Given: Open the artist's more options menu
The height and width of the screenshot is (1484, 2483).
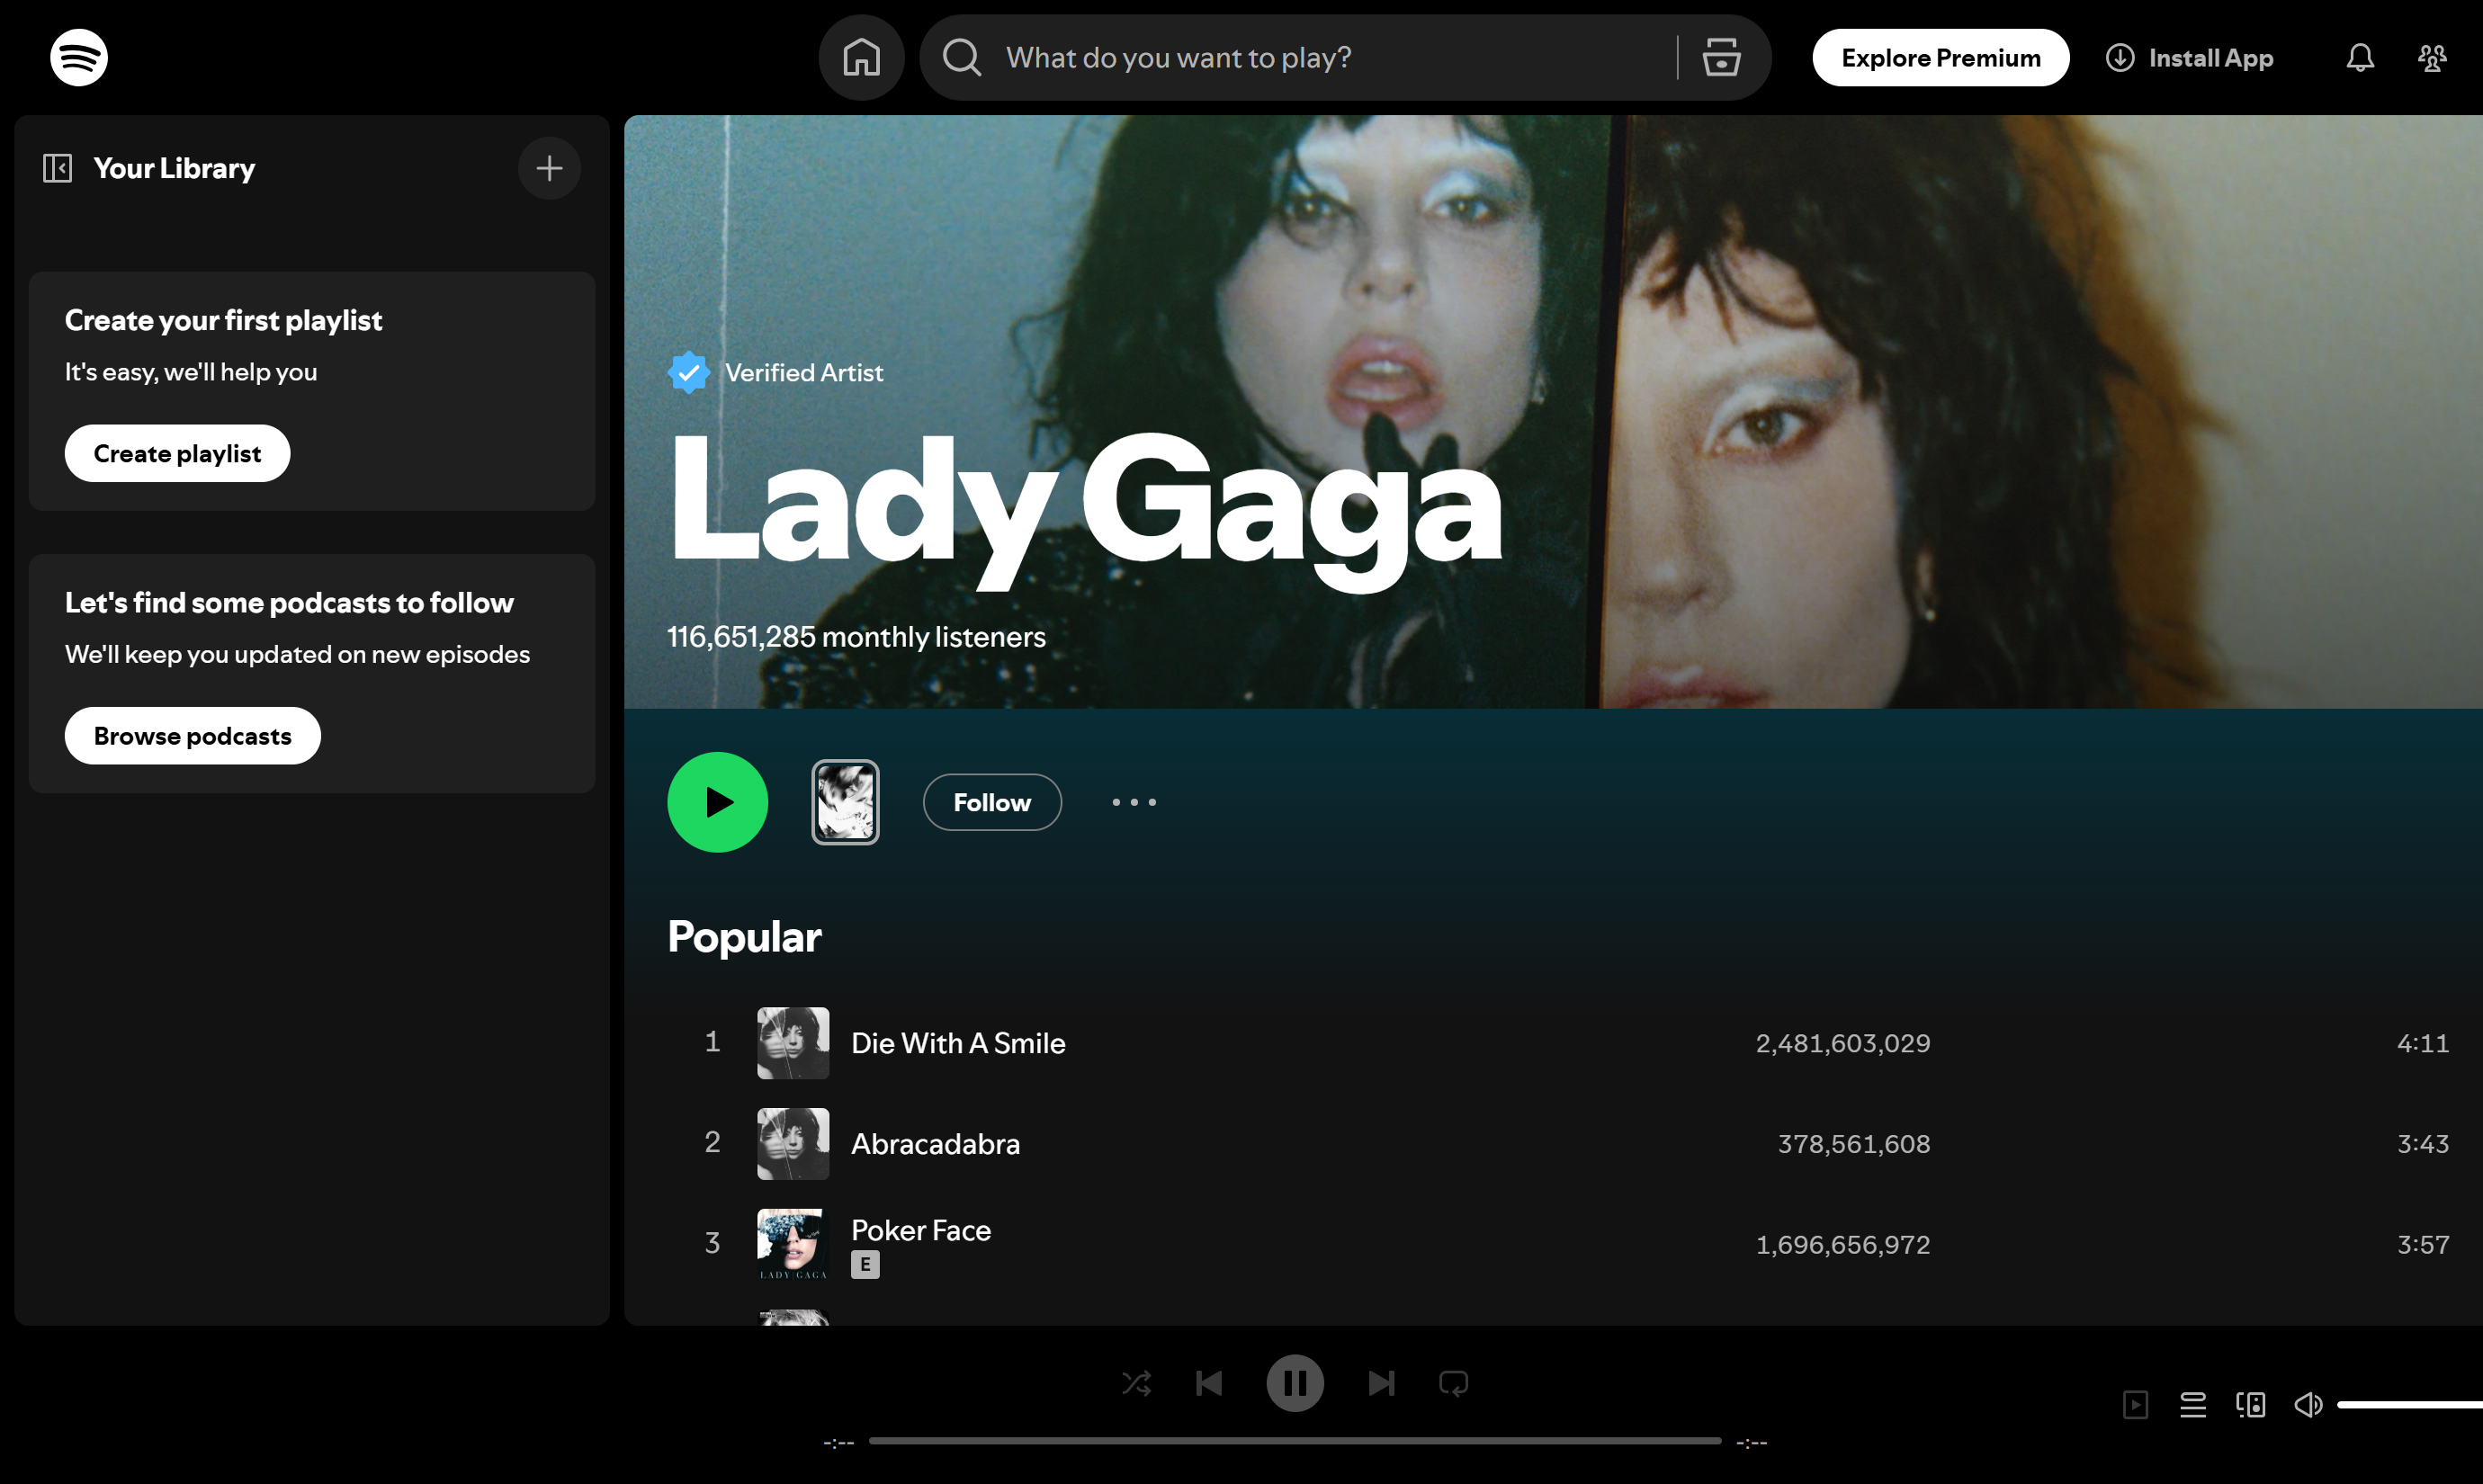Looking at the screenshot, I should pos(1133,802).
